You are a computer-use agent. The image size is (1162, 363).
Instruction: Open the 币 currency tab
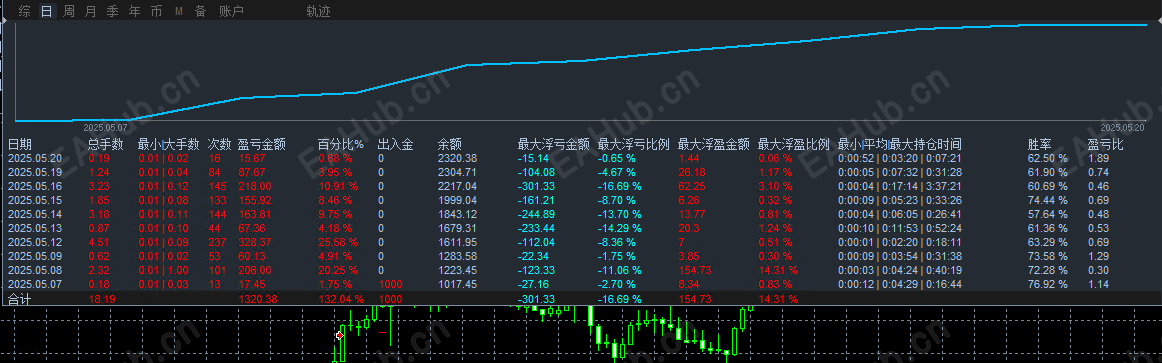[156, 11]
